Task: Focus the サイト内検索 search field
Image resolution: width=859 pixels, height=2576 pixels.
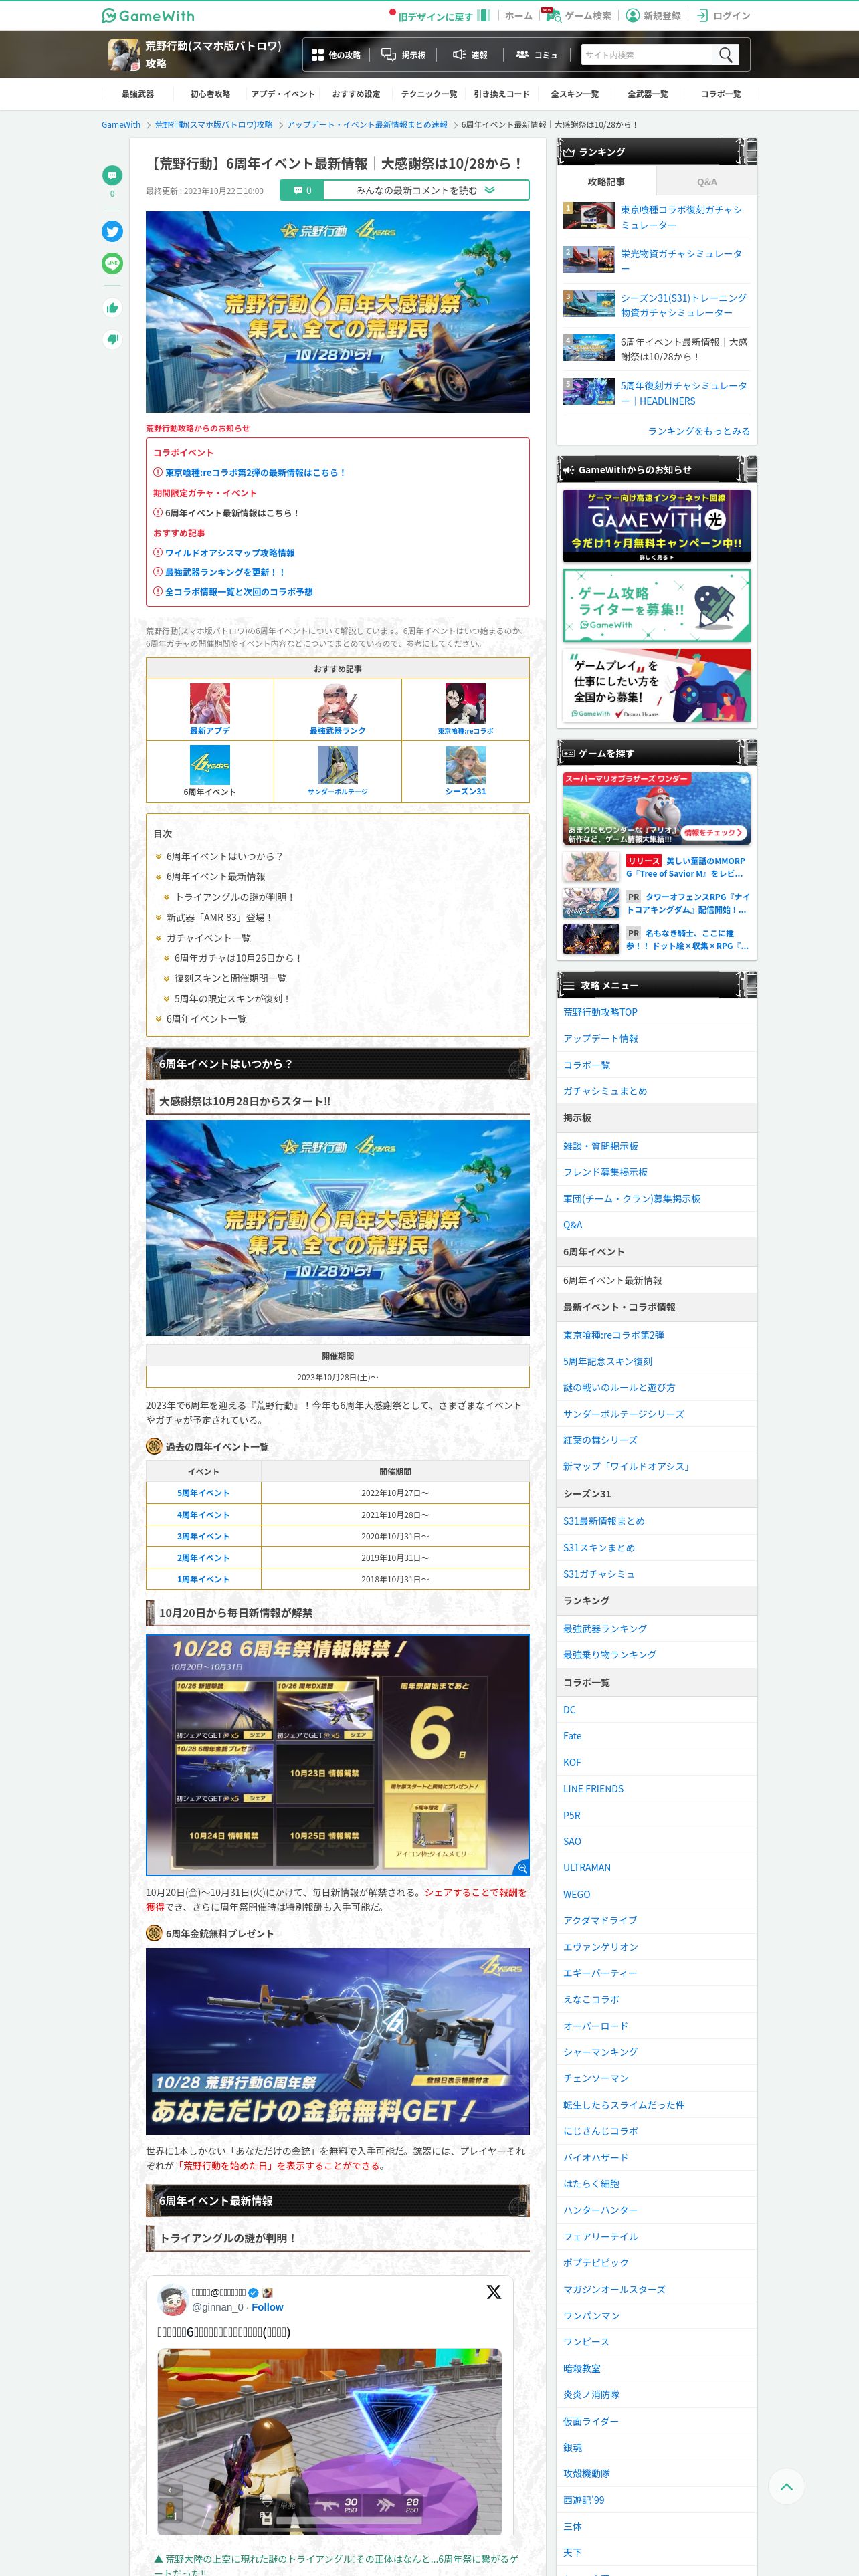Action: (647, 55)
